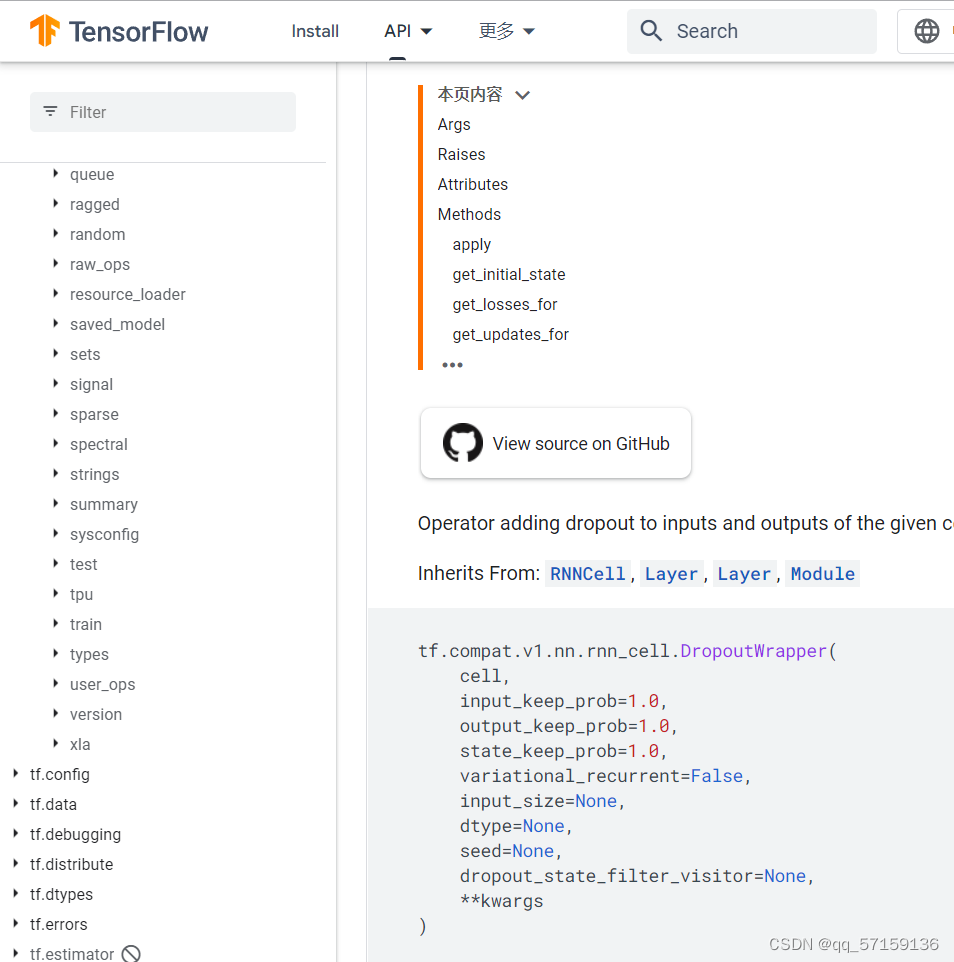Screen dimensions: 954x962
Task: Click the ellipsis icon below get_updates_for
Action: pos(452,364)
